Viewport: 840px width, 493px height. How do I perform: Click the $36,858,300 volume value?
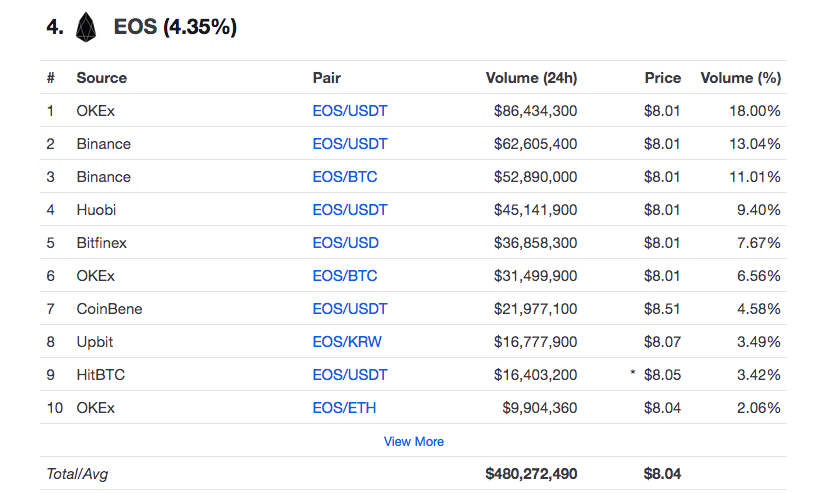point(536,243)
